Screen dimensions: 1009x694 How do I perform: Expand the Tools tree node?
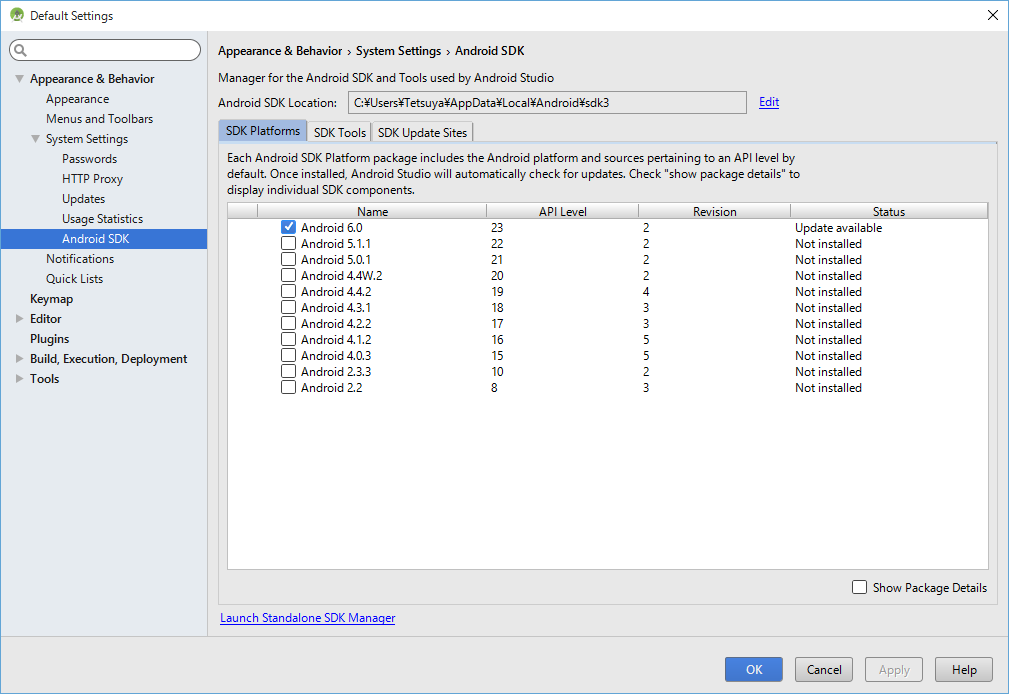(19, 379)
